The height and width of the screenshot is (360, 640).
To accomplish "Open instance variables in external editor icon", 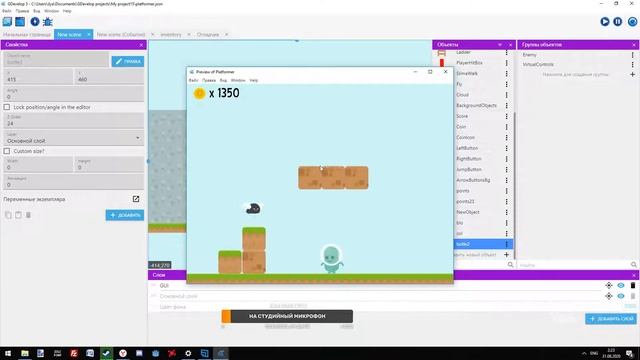I will [136, 199].
